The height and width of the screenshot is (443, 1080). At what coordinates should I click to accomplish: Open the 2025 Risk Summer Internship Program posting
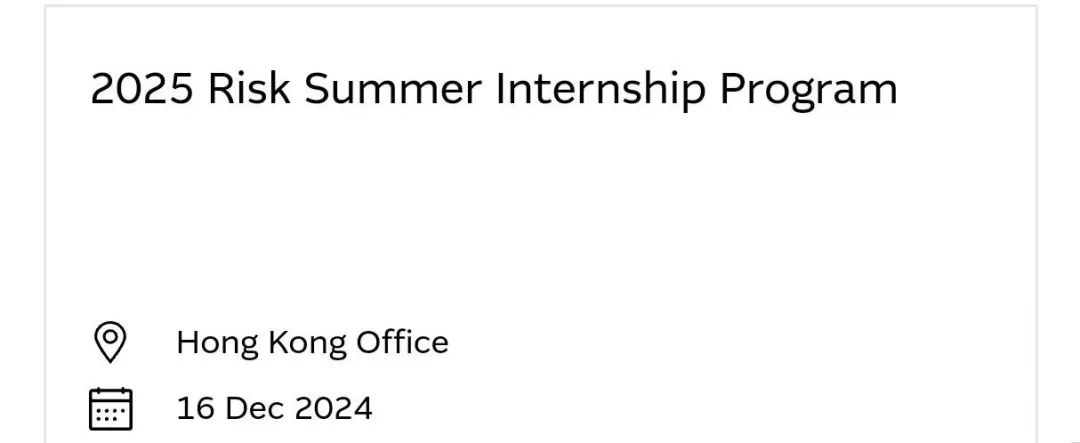(x=493, y=90)
